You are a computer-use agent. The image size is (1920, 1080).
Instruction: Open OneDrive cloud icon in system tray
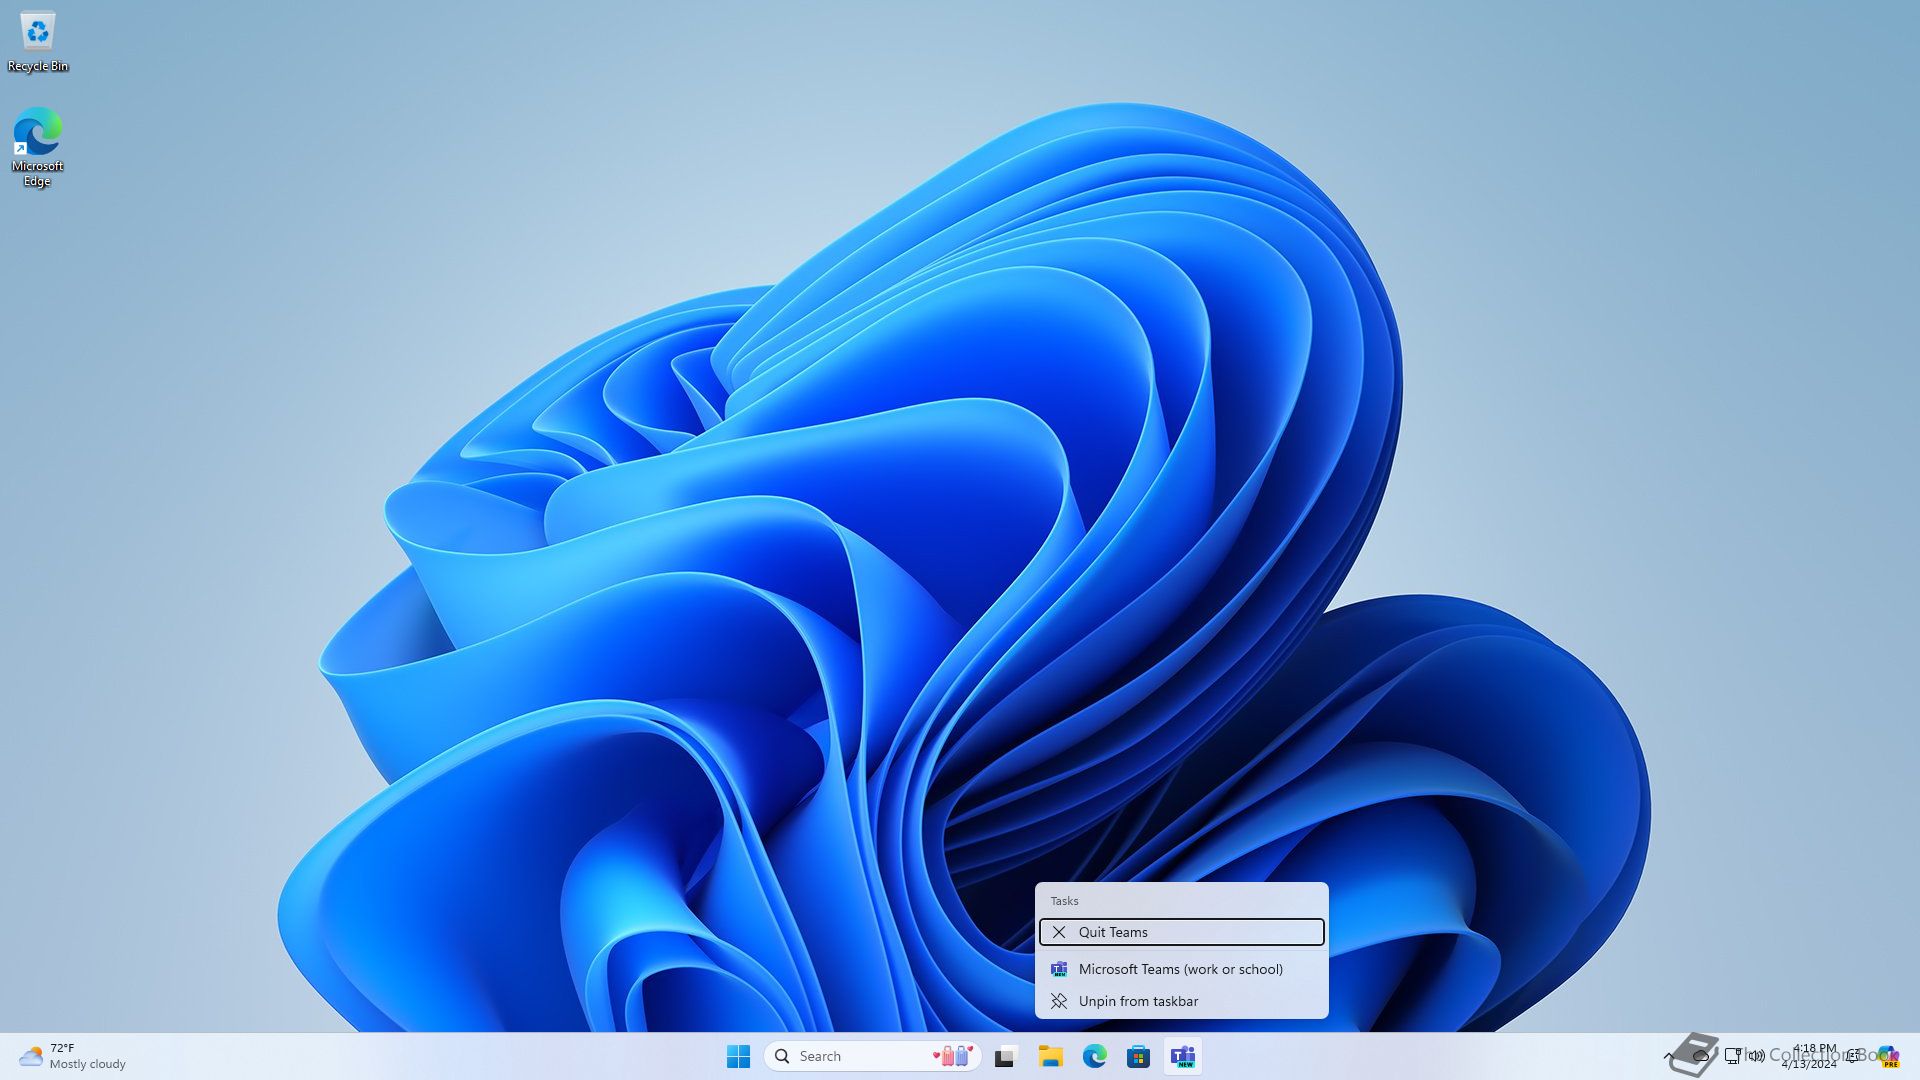(1700, 1056)
